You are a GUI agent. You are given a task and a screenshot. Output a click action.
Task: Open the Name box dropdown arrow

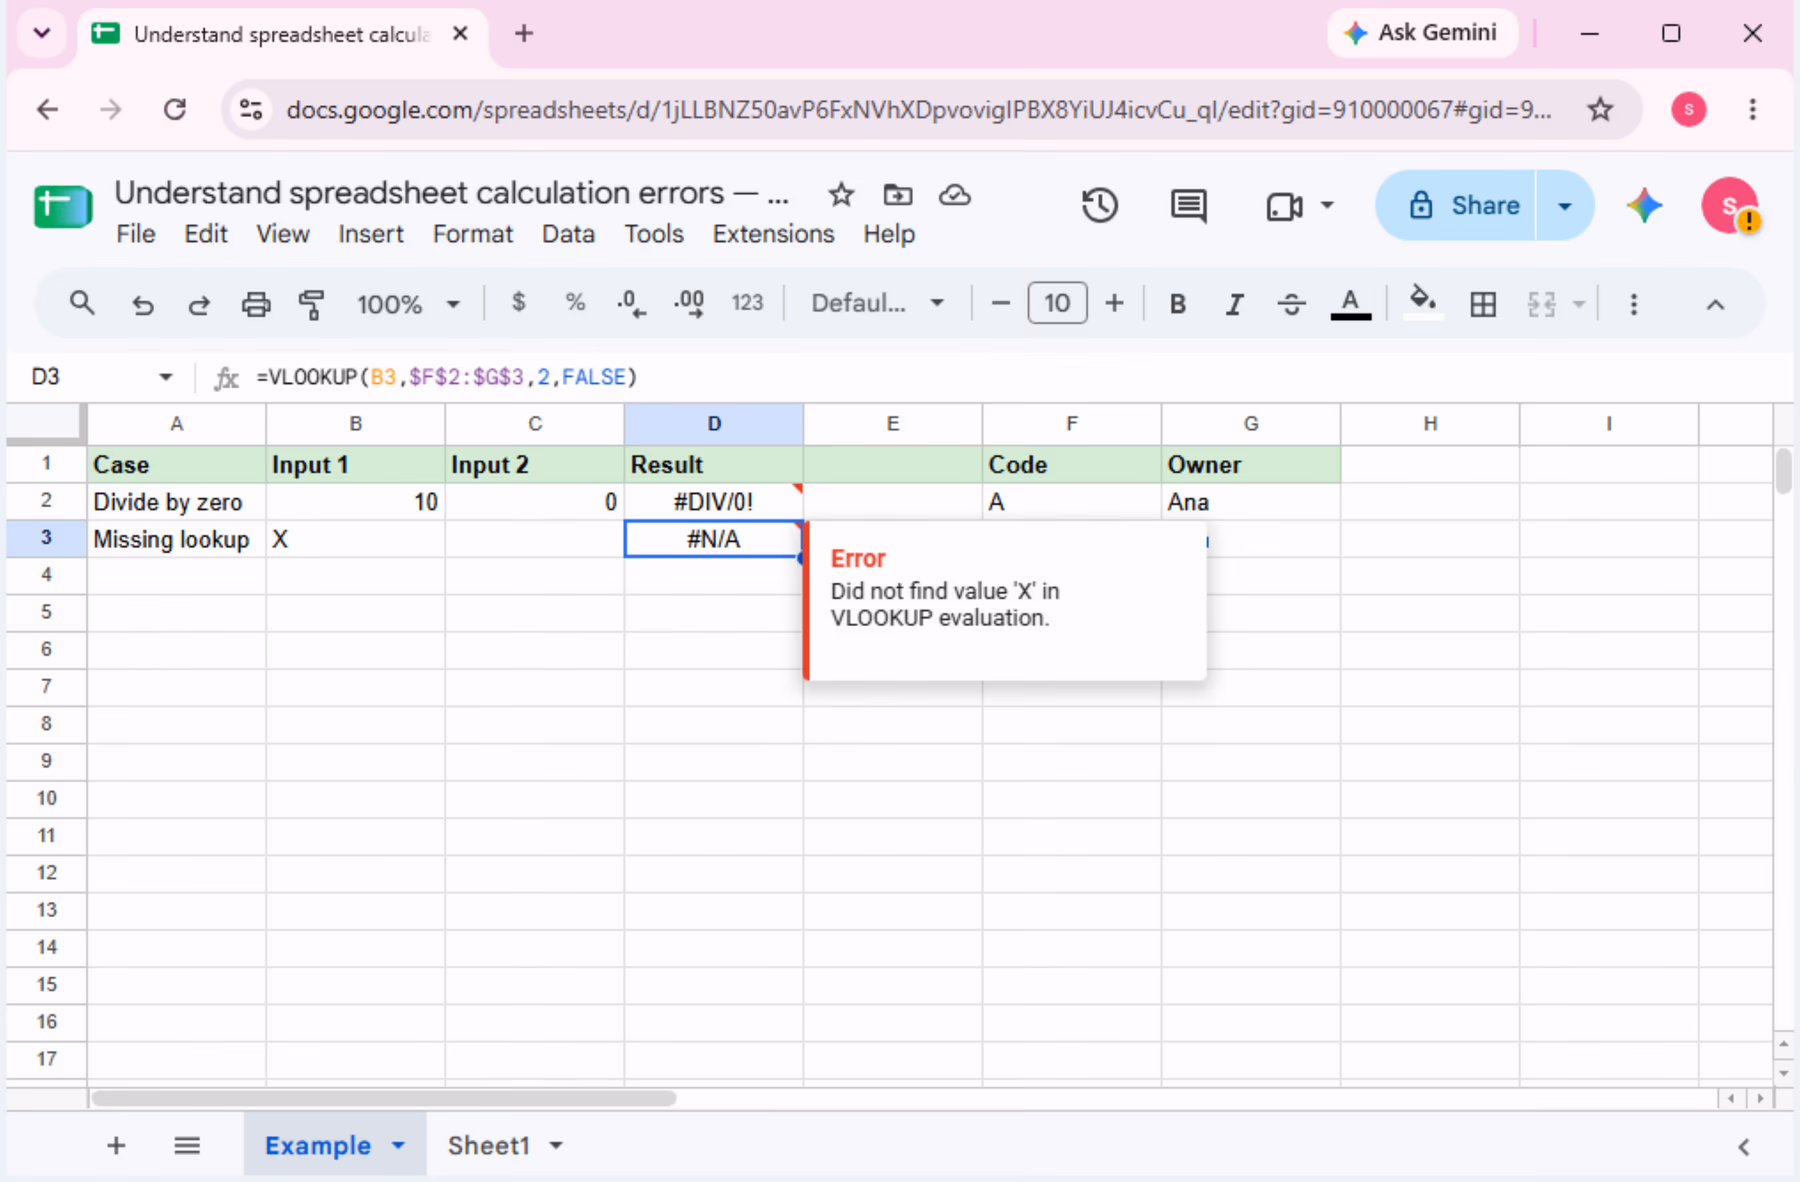pos(166,377)
